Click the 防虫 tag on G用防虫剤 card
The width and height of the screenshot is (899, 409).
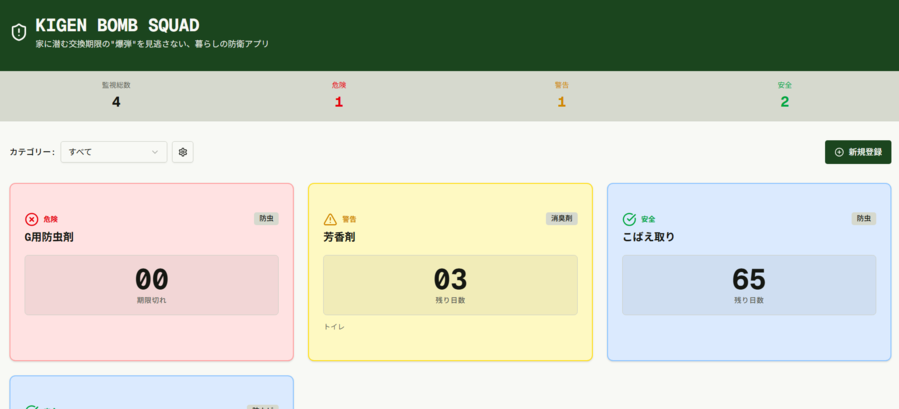pos(266,218)
